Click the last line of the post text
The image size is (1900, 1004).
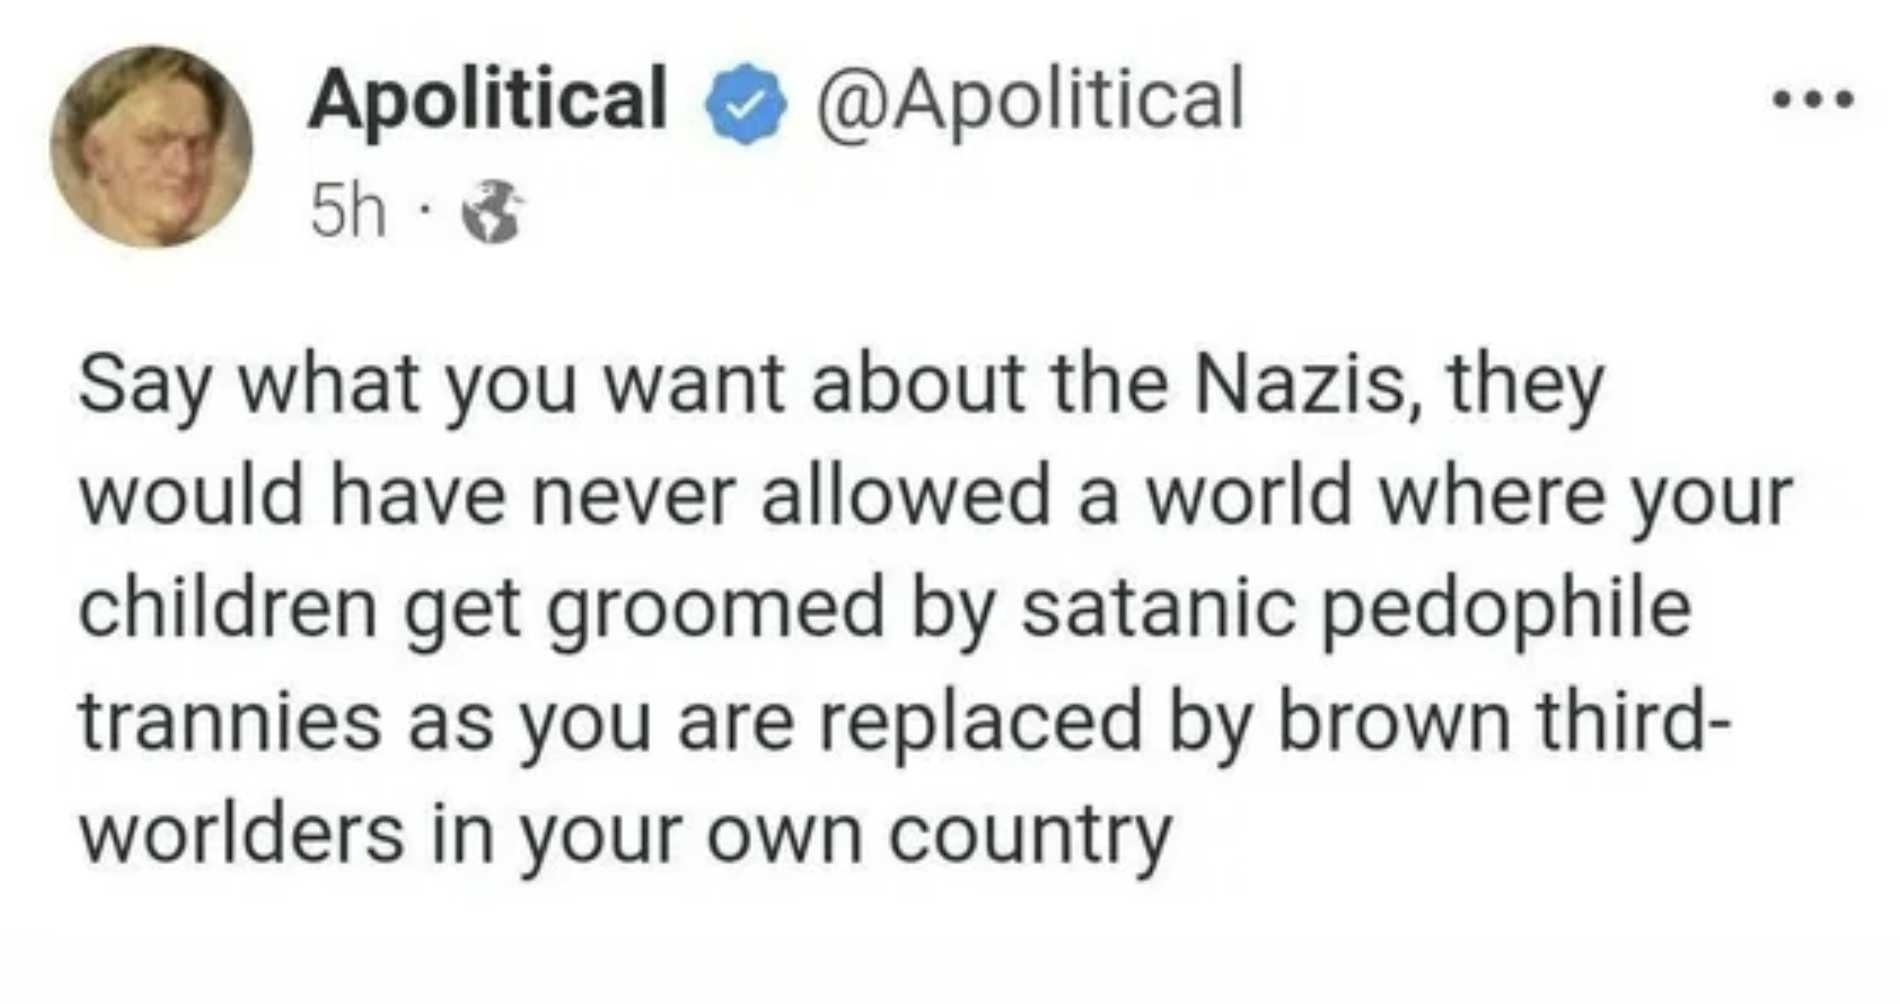tap(625, 834)
